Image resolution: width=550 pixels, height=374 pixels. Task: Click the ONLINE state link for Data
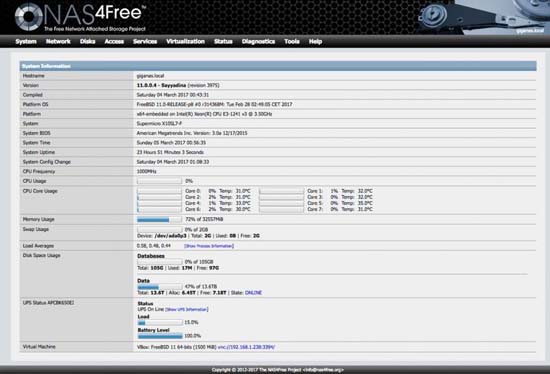pyautogui.click(x=253, y=293)
